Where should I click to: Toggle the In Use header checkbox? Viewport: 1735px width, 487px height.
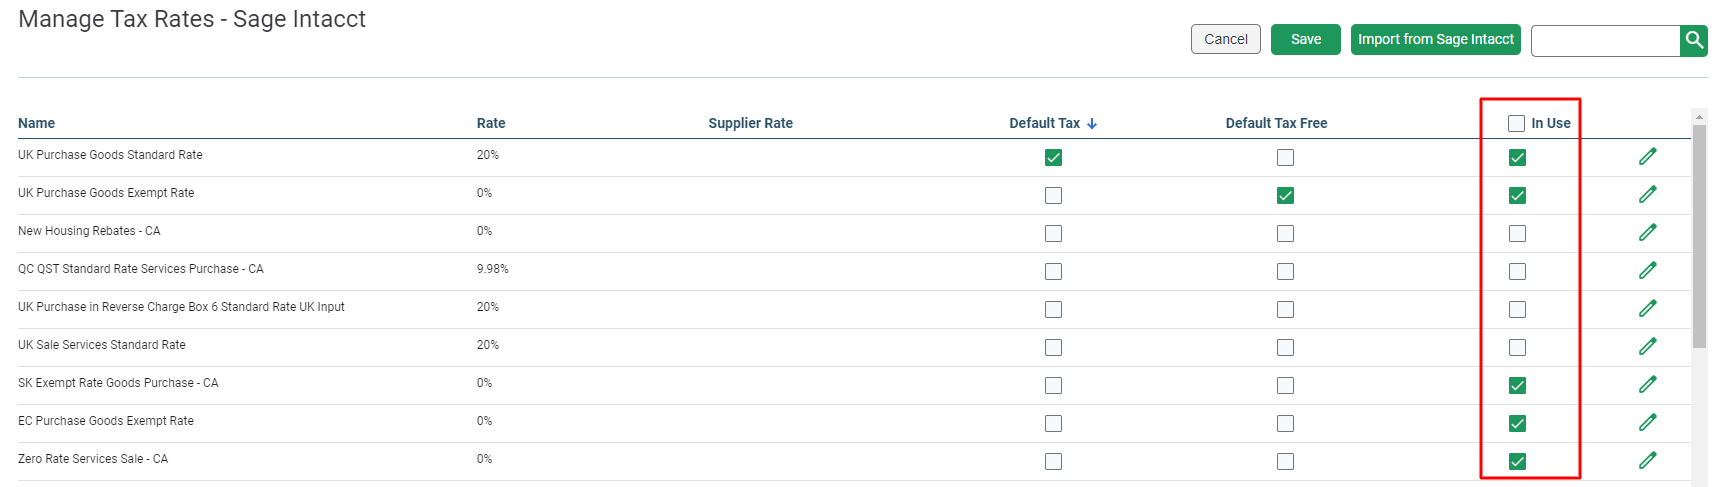(1517, 123)
